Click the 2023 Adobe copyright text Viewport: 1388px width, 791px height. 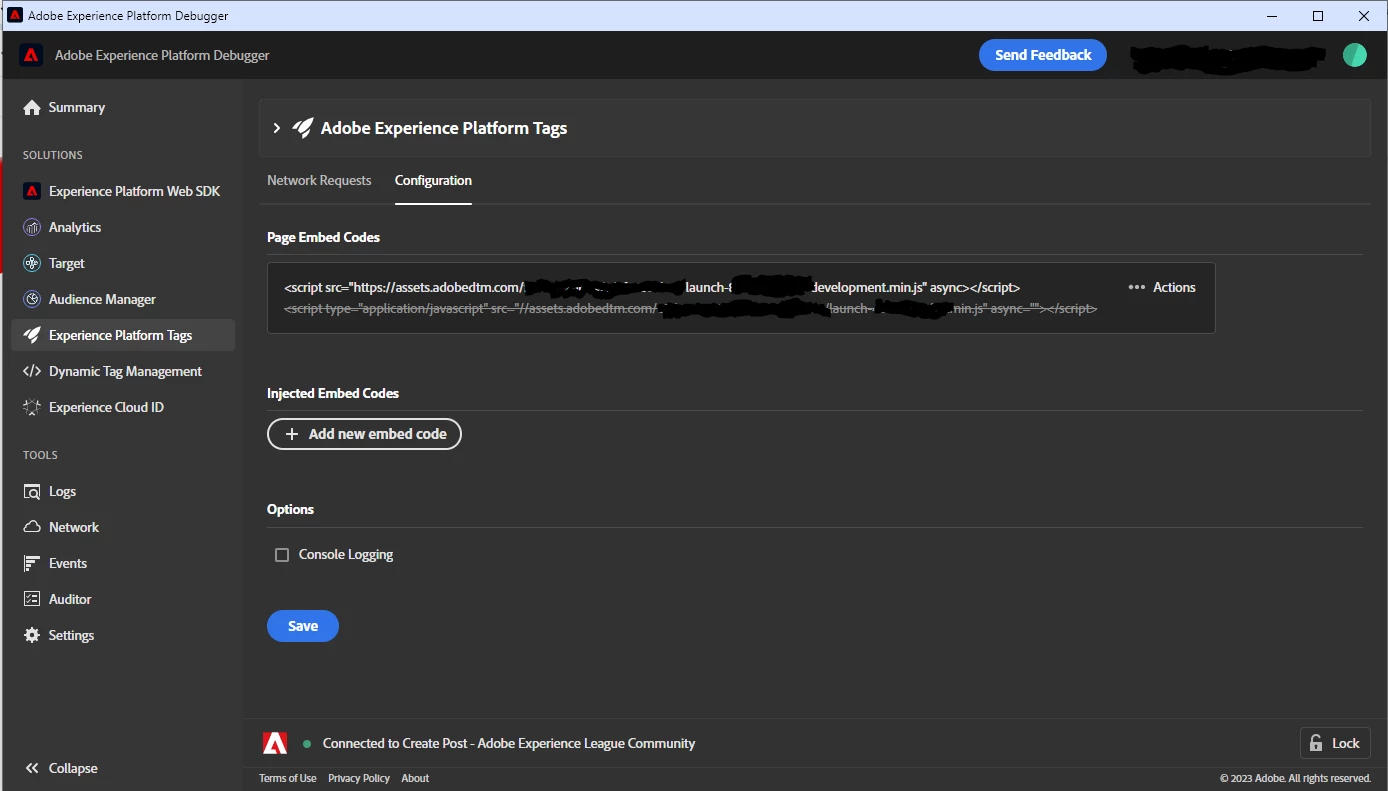pos(1295,778)
